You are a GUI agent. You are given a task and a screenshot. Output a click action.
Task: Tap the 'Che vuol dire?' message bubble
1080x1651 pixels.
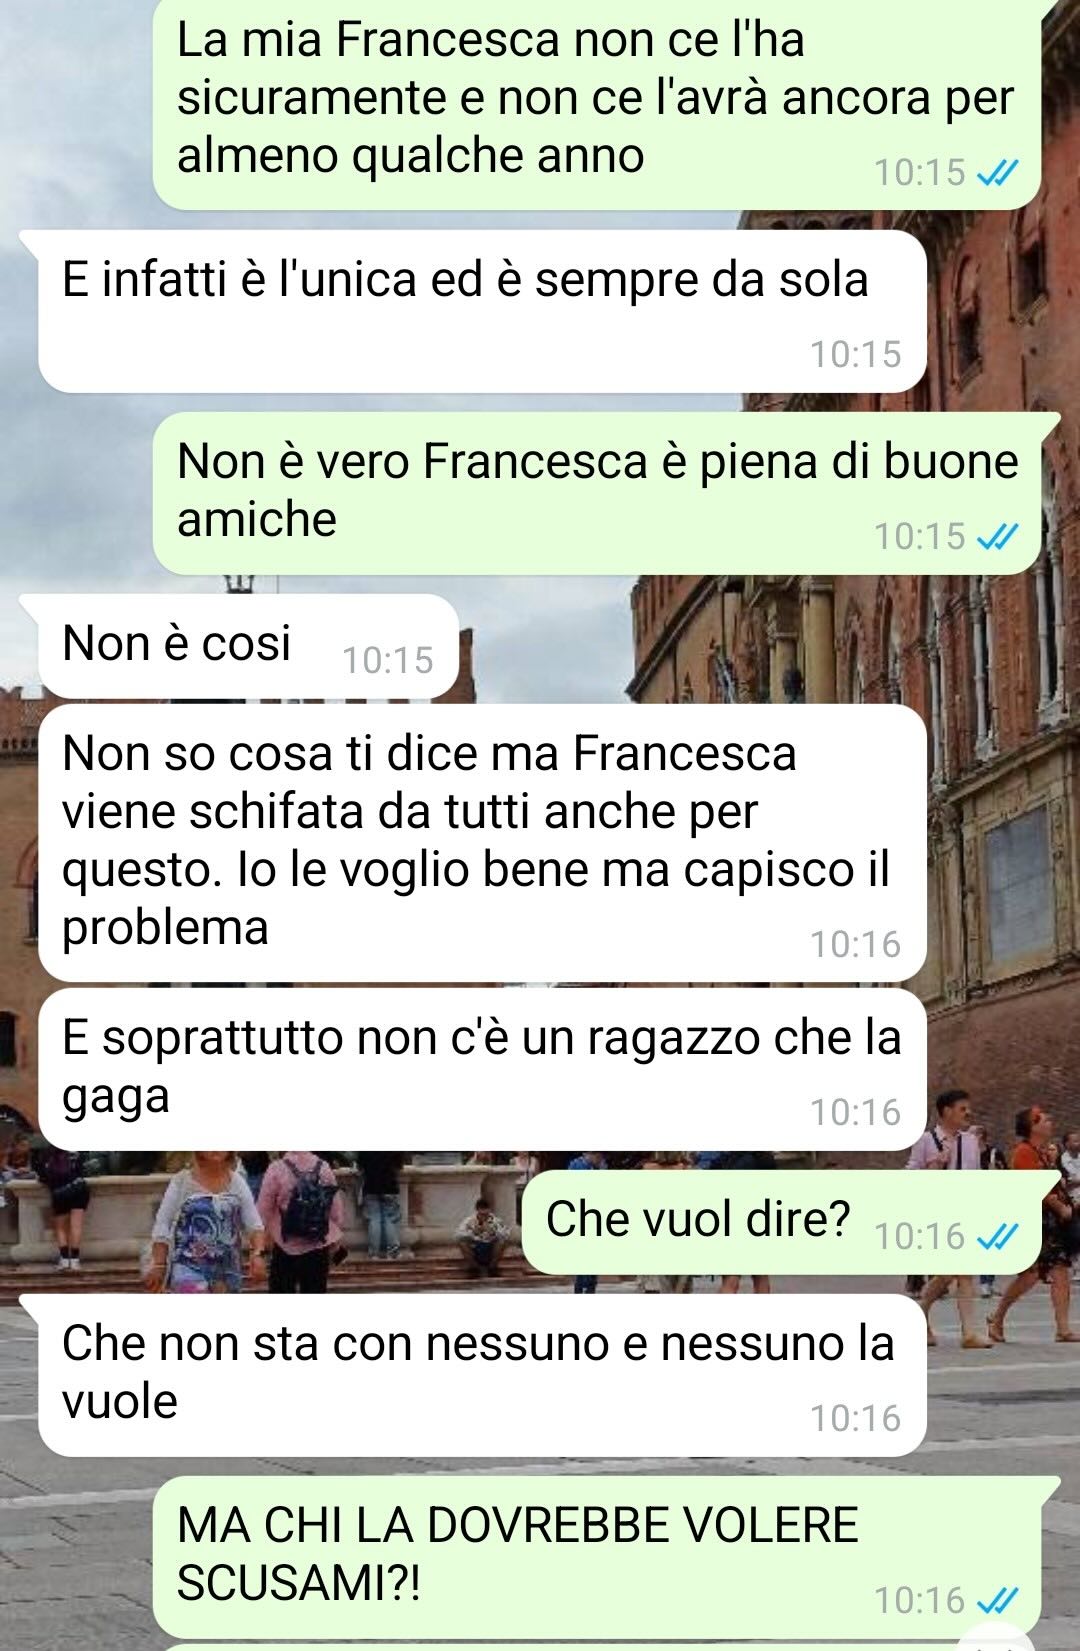click(x=781, y=1222)
